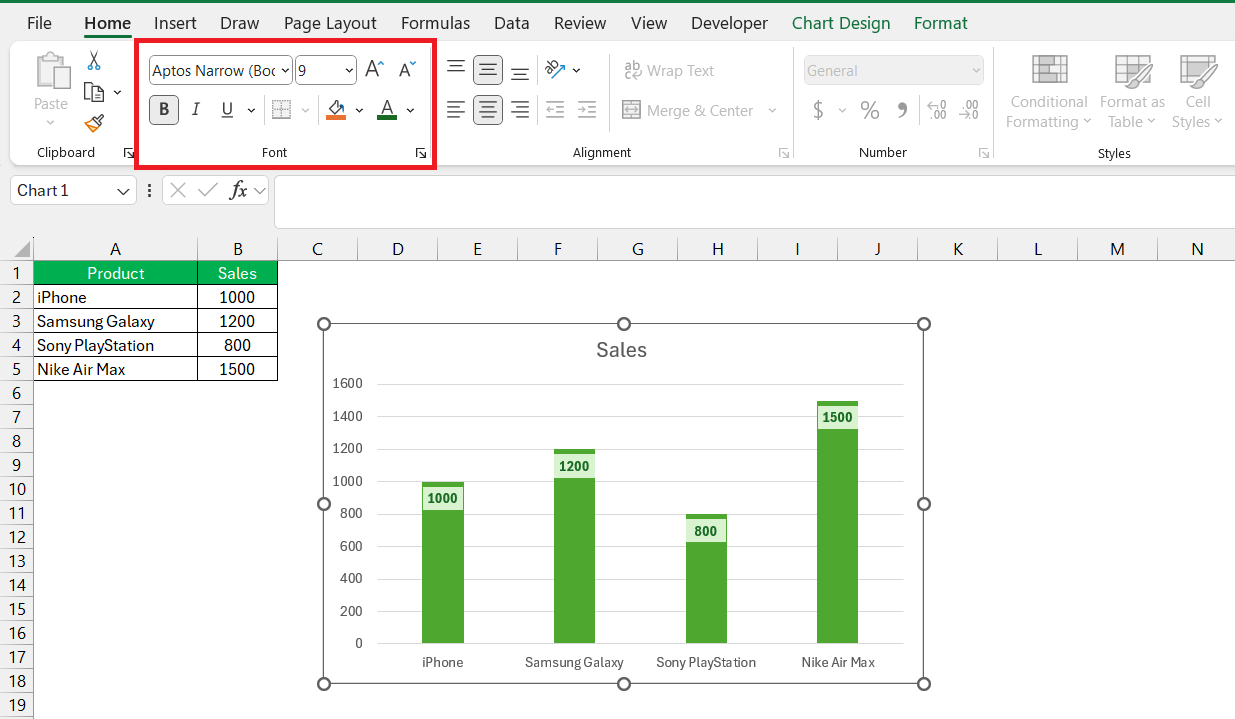The width and height of the screenshot is (1235, 719).
Task: Switch to the Insert tab
Action: [x=175, y=23]
